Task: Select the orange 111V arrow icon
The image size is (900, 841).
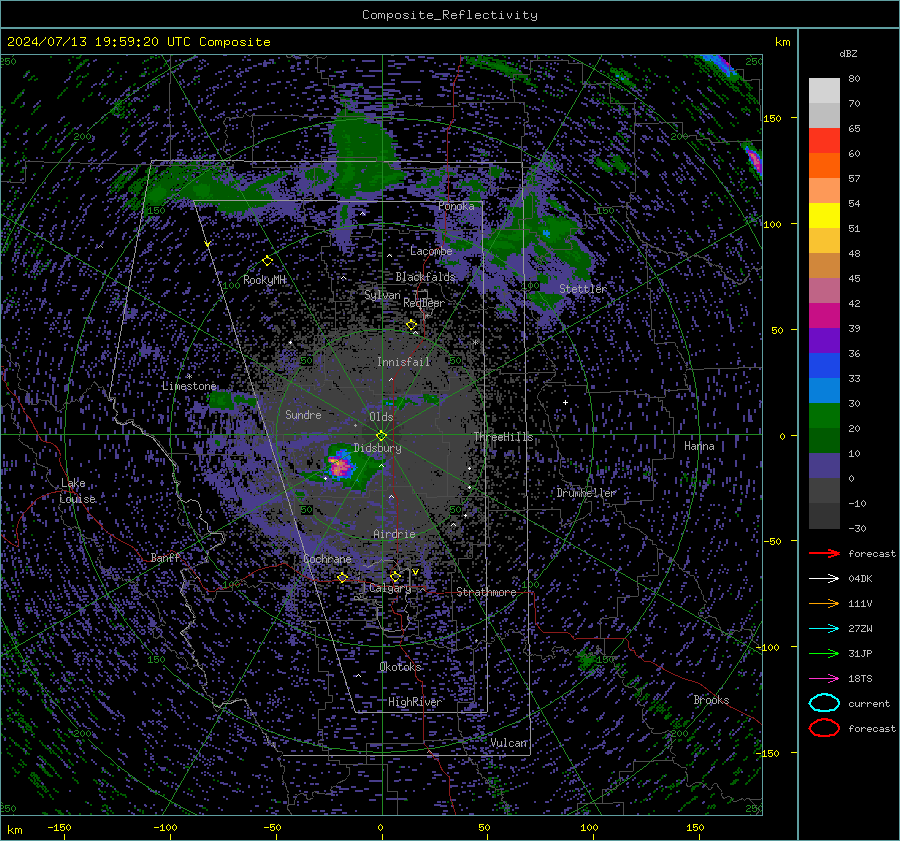Action: (824, 603)
